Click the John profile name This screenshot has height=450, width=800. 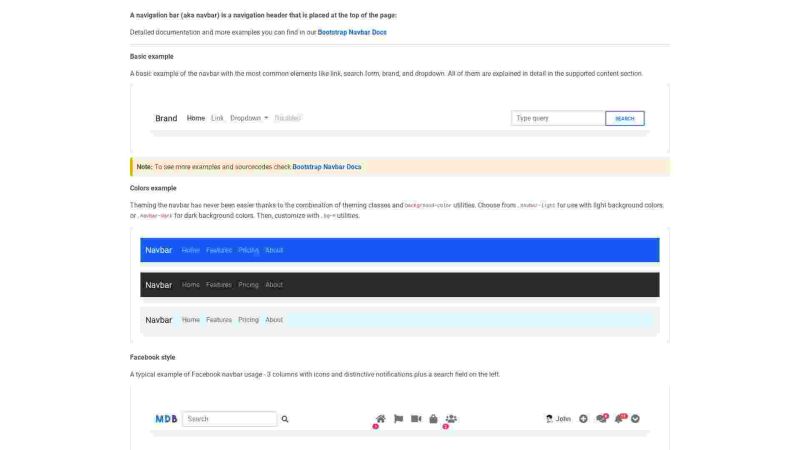click(x=563, y=419)
